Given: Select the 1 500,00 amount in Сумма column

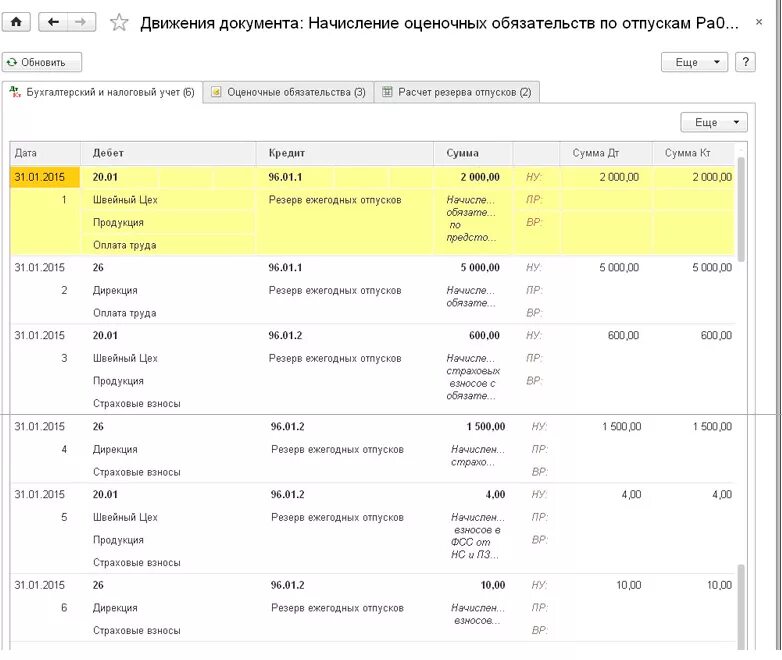Looking at the screenshot, I should point(486,427).
